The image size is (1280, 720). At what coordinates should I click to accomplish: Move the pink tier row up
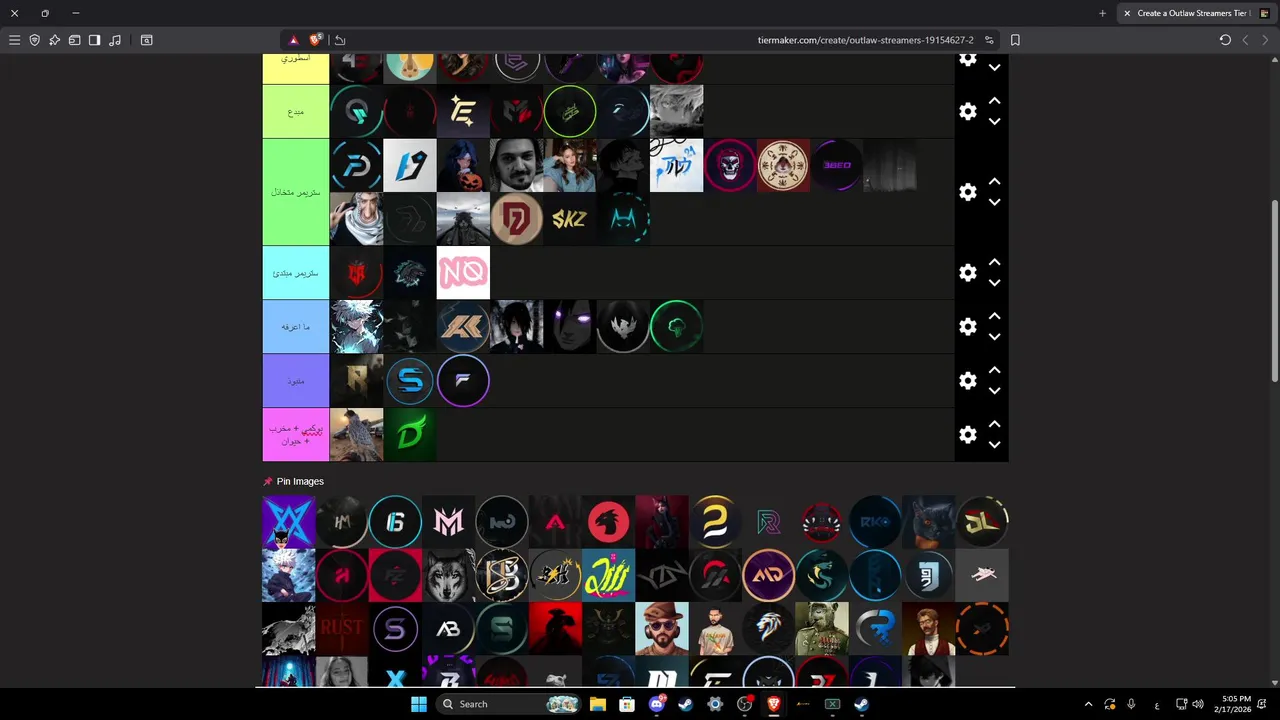(994, 425)
